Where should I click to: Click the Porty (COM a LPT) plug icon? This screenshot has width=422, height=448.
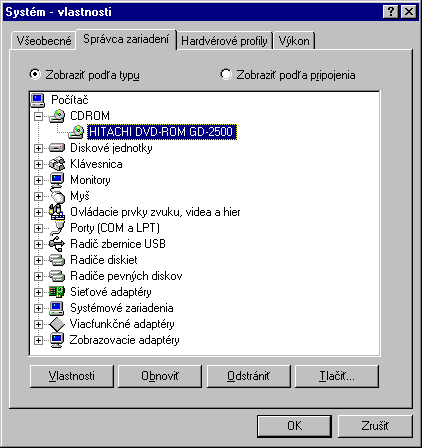(57, 228)
